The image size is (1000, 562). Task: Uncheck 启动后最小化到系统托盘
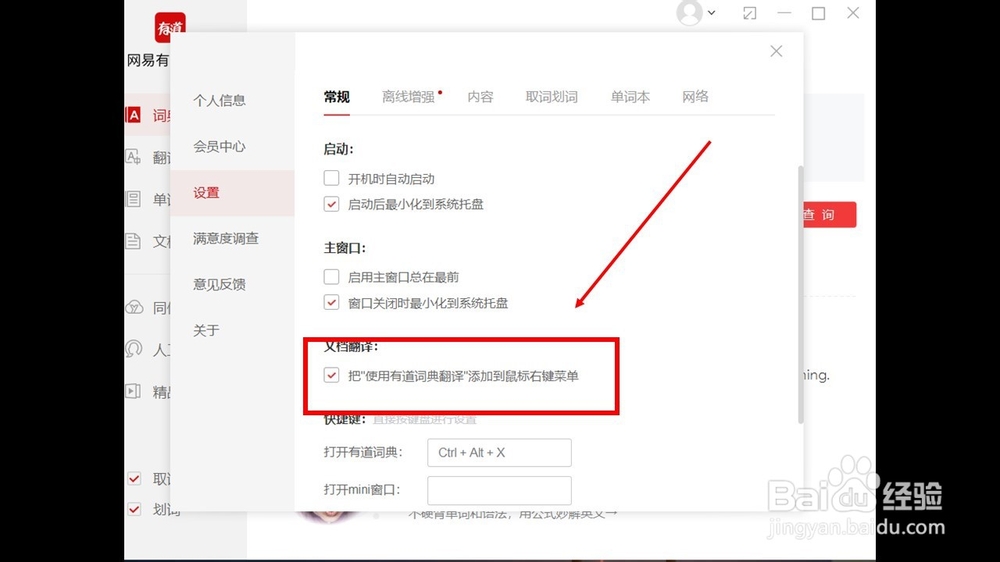(331, 204)
